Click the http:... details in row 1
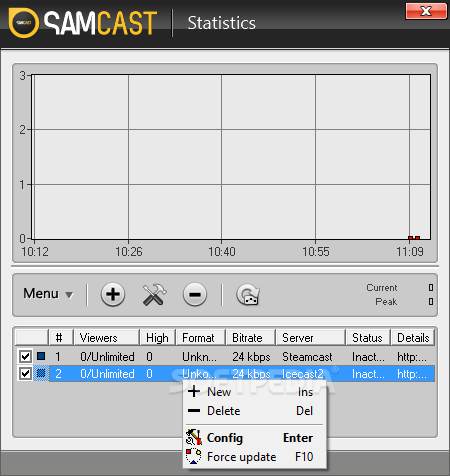 412,357
